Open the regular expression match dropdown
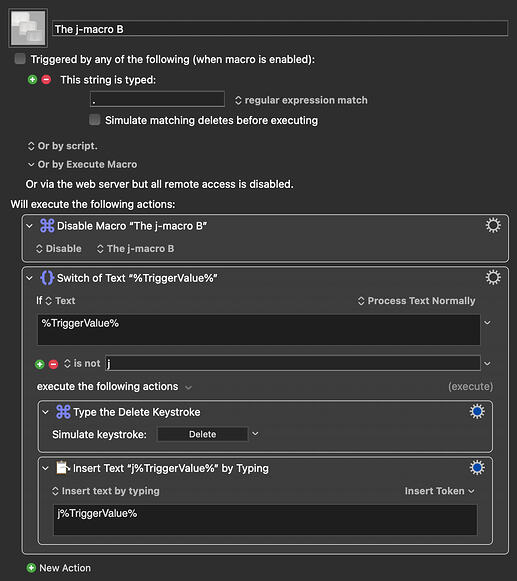The image size is (517, 581). coord(301,100)
